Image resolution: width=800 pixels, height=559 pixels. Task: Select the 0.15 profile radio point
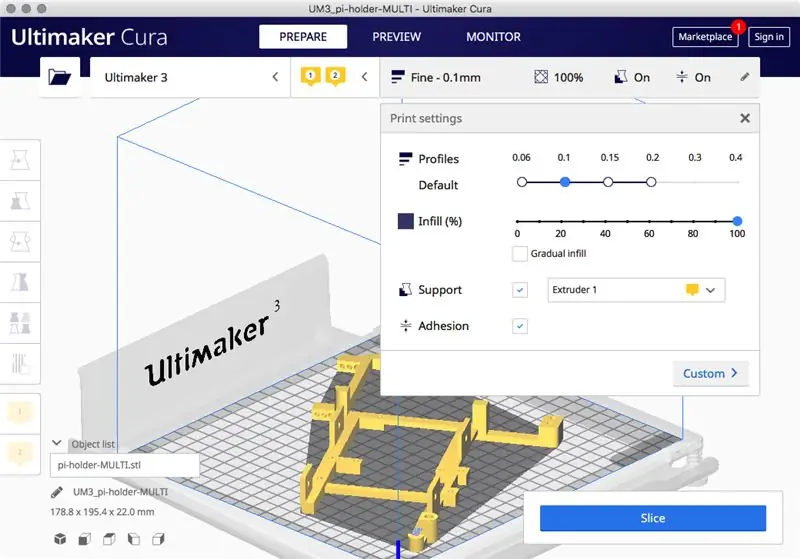click(608, 182)
